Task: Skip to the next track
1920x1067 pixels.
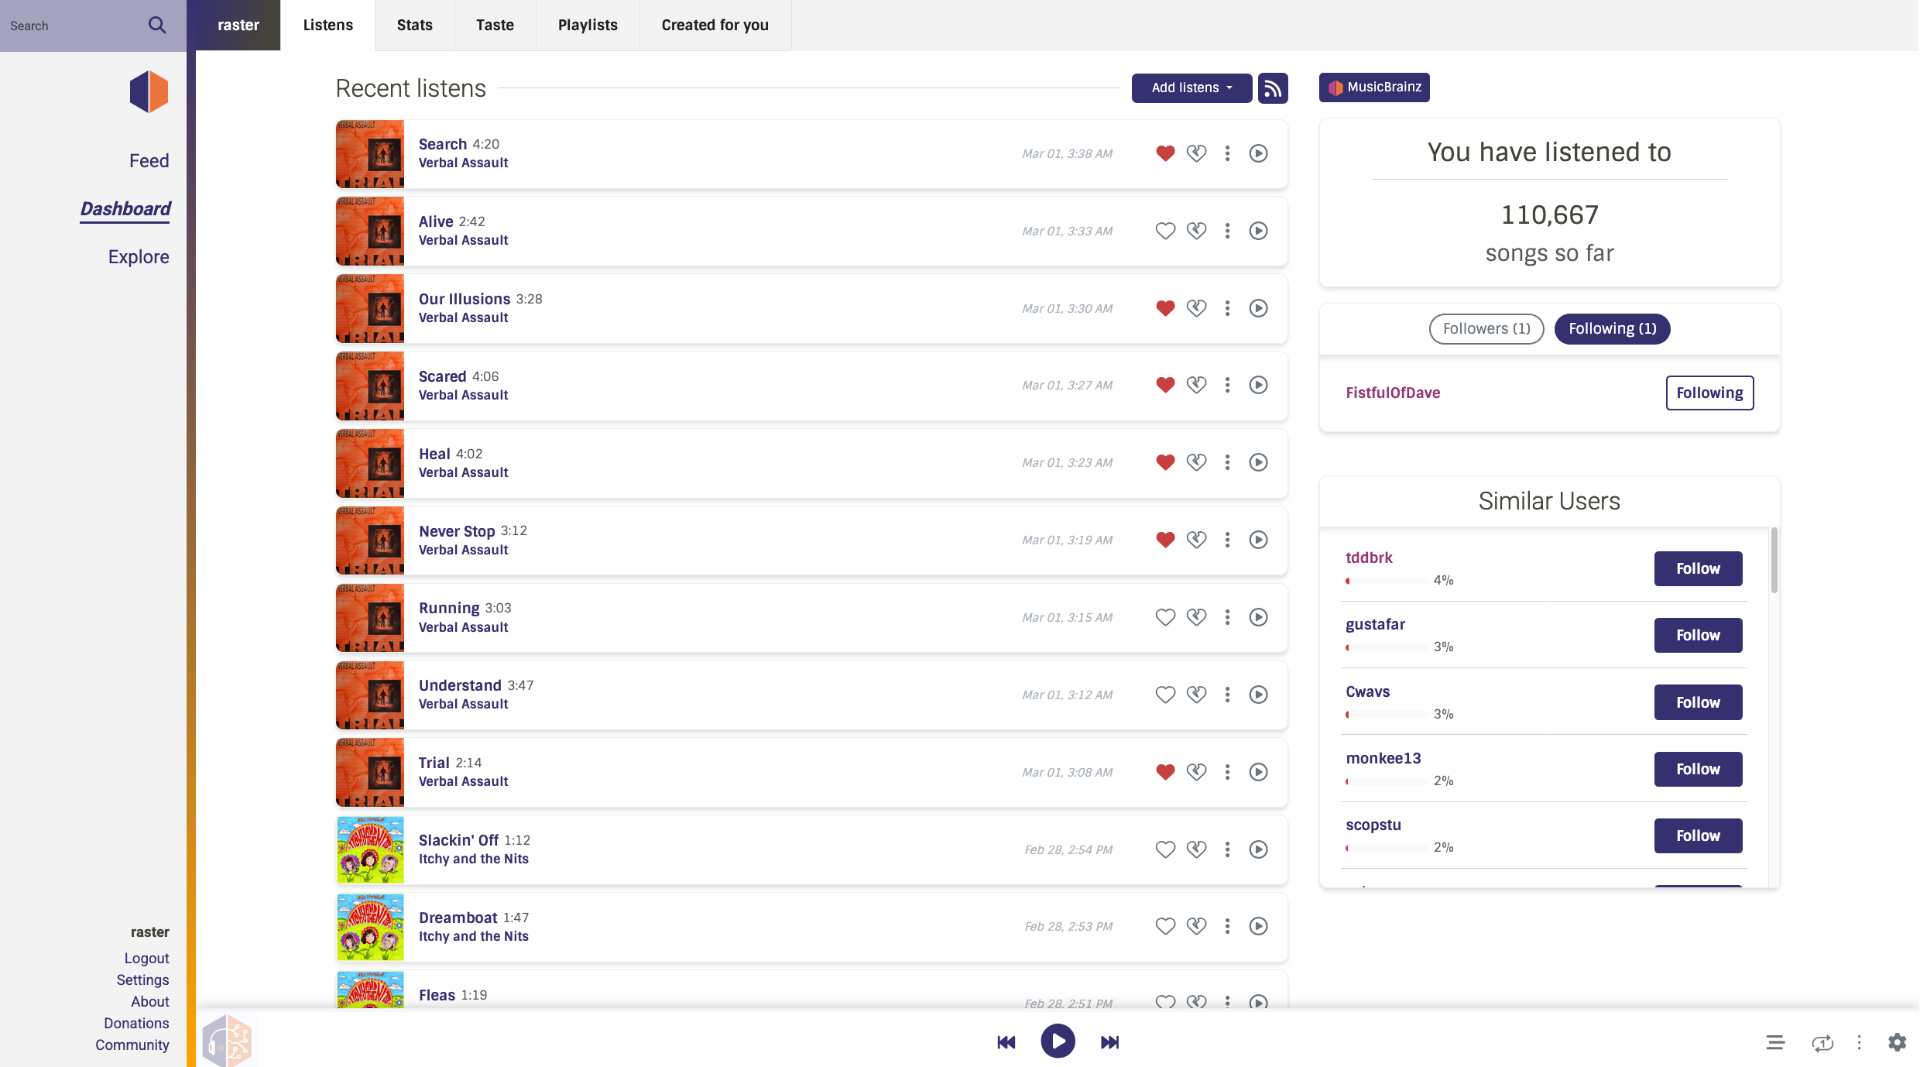Action: coord(1109,1041)
